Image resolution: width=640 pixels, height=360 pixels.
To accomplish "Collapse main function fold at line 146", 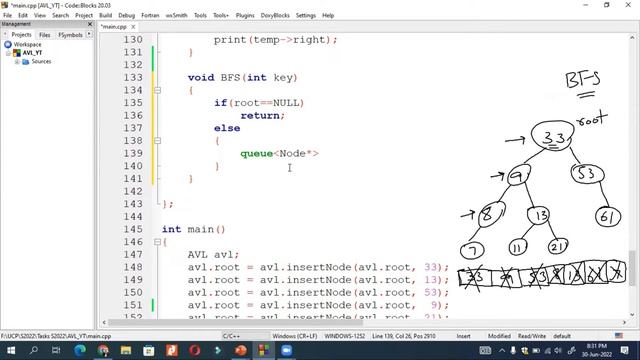I will 158,242.
